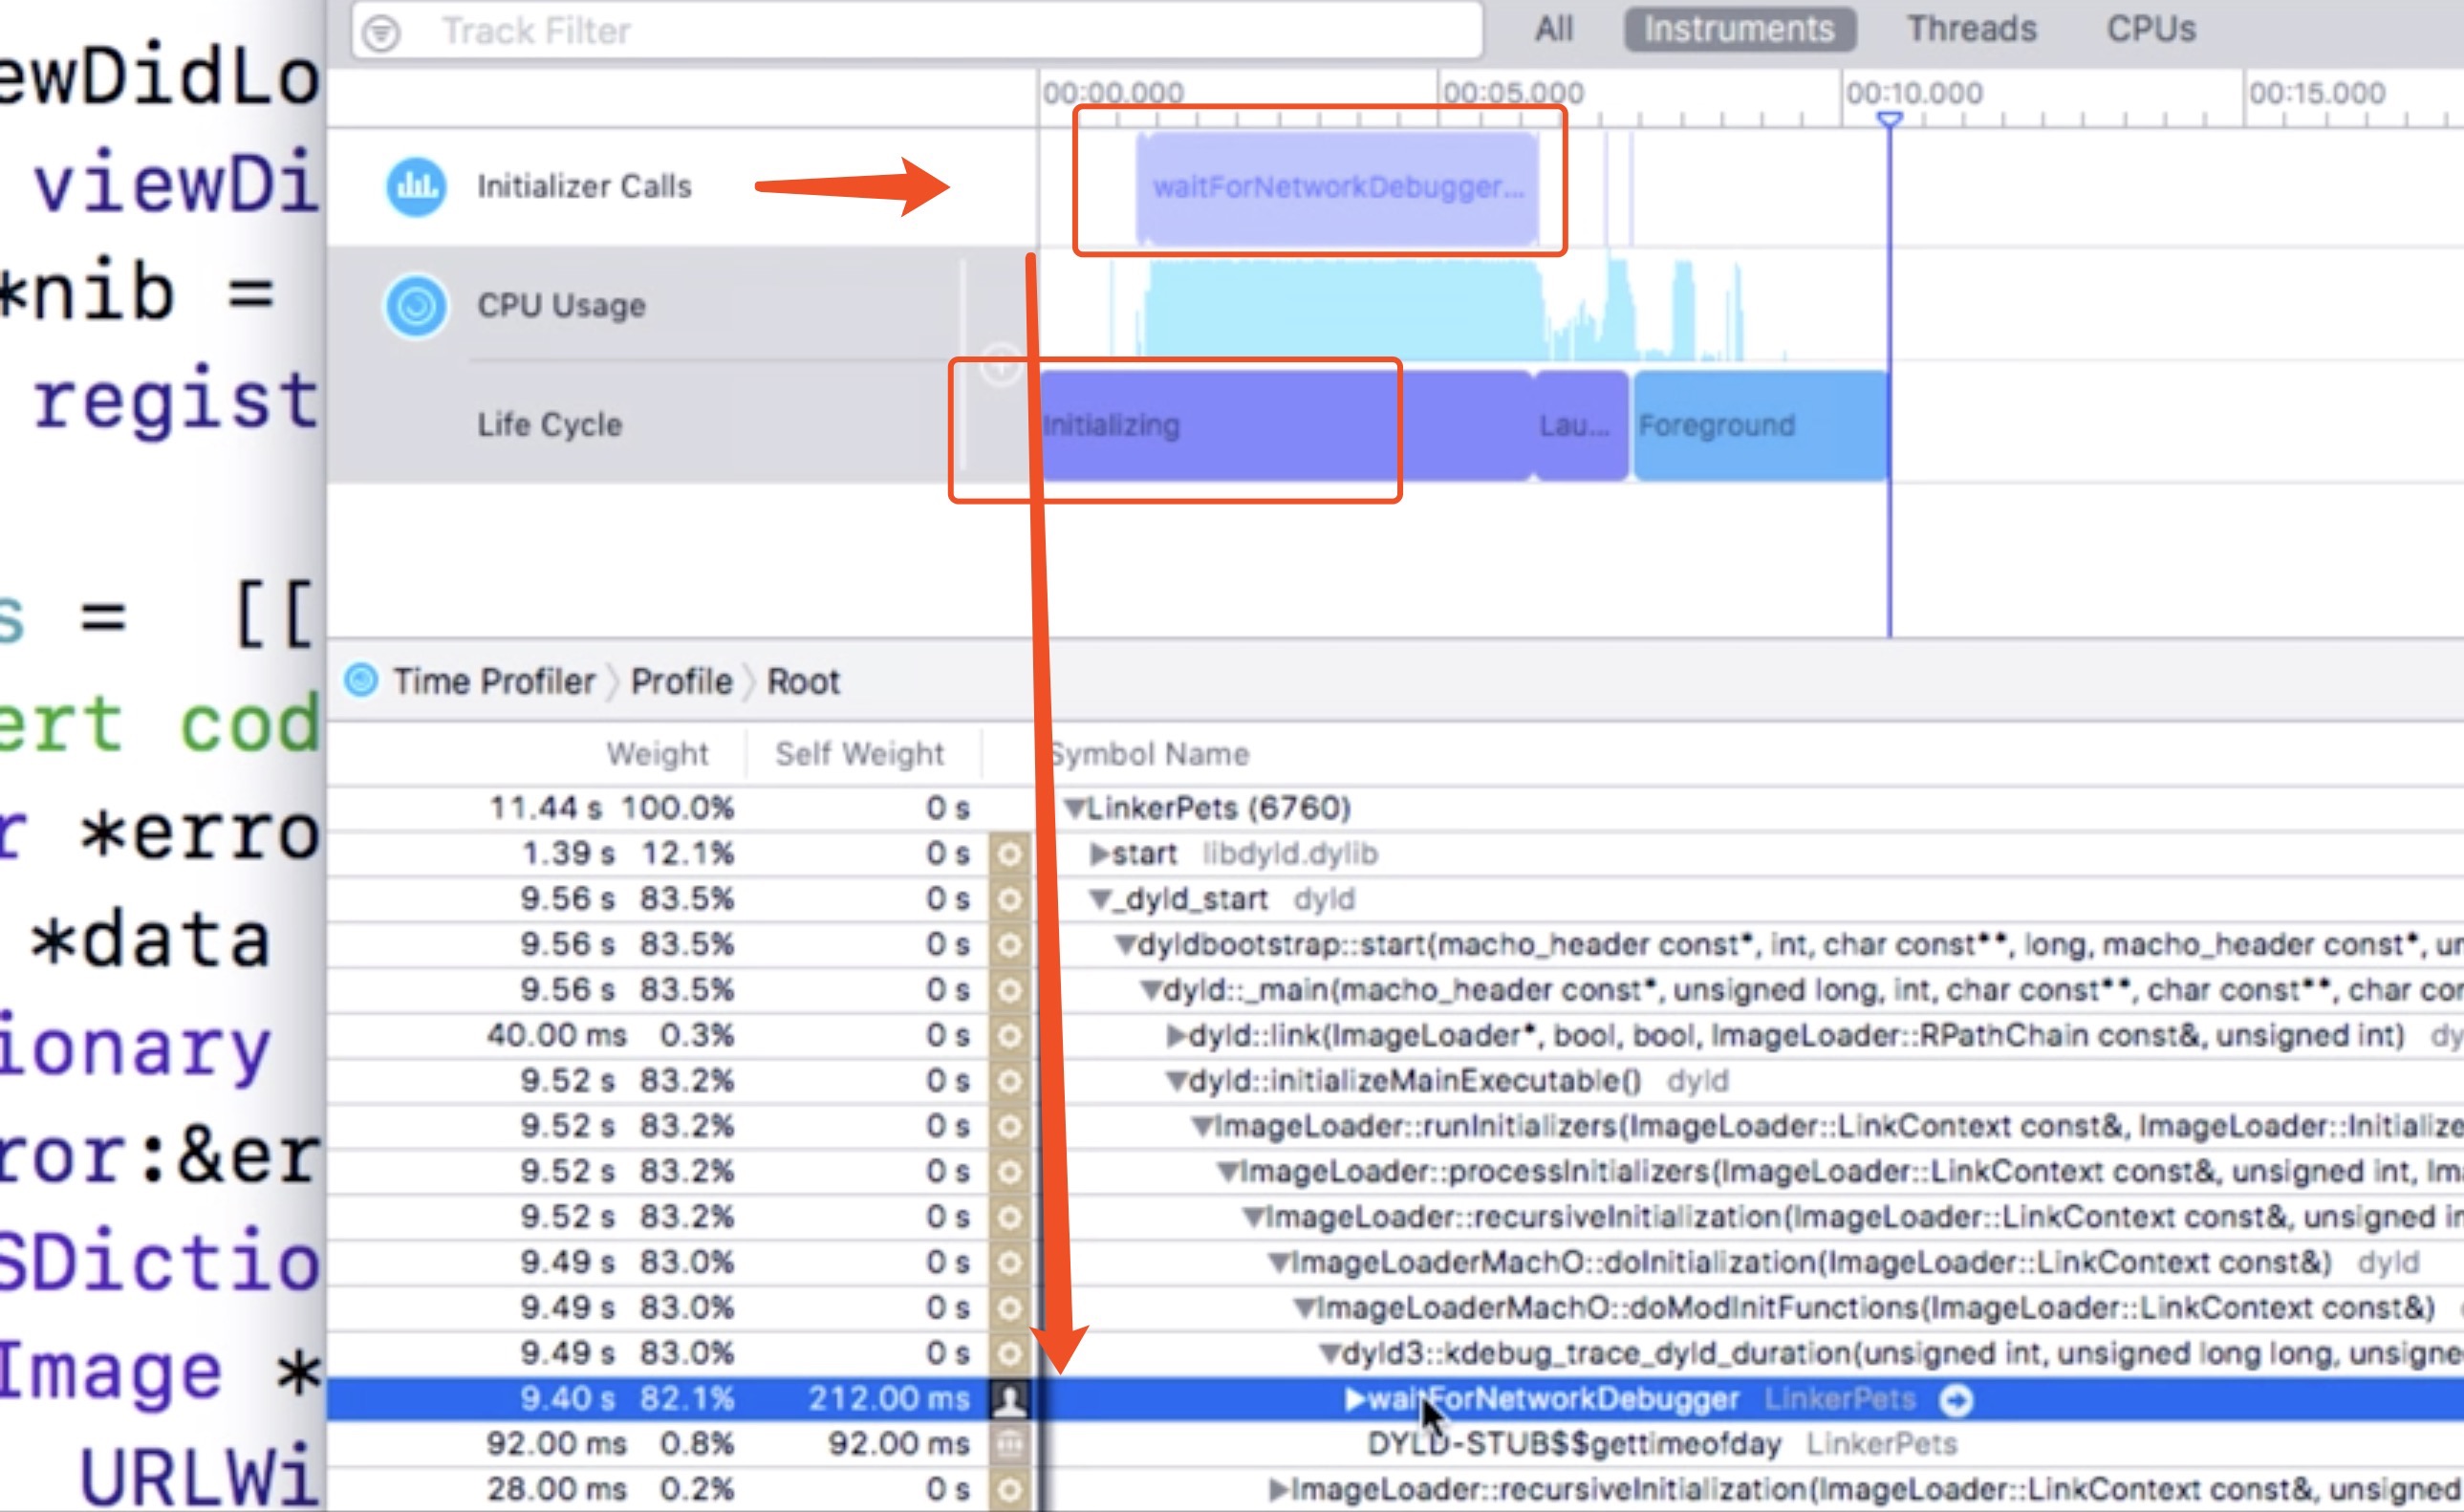Click the icon beside the DYLD-STUB$$gettimeofday row

click(x=1009, y=1444)
